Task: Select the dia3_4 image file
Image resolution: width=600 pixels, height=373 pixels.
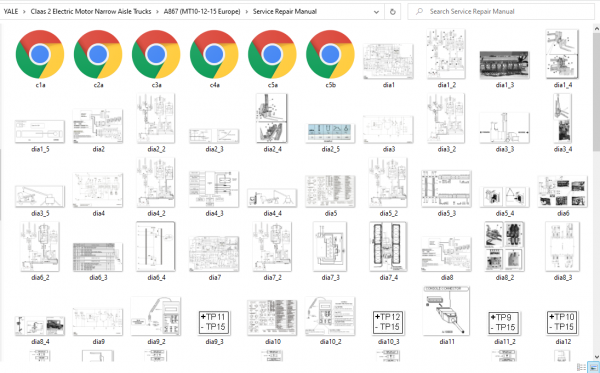Action: point(562,118)
